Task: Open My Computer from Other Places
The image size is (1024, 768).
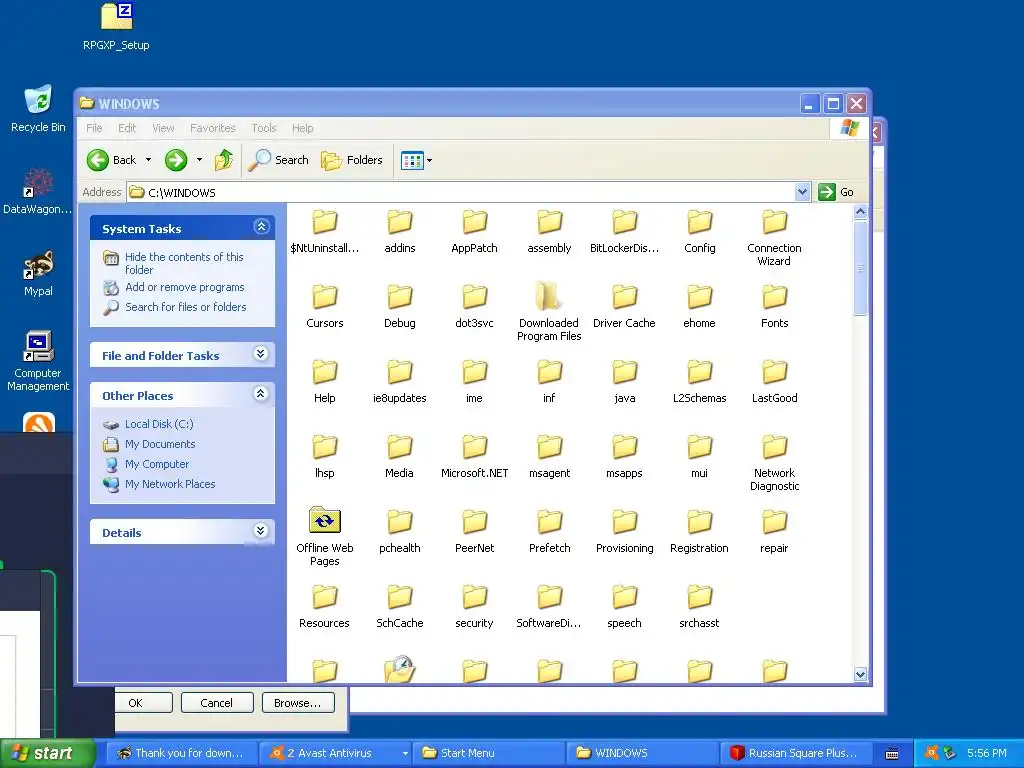Action: 157,464
